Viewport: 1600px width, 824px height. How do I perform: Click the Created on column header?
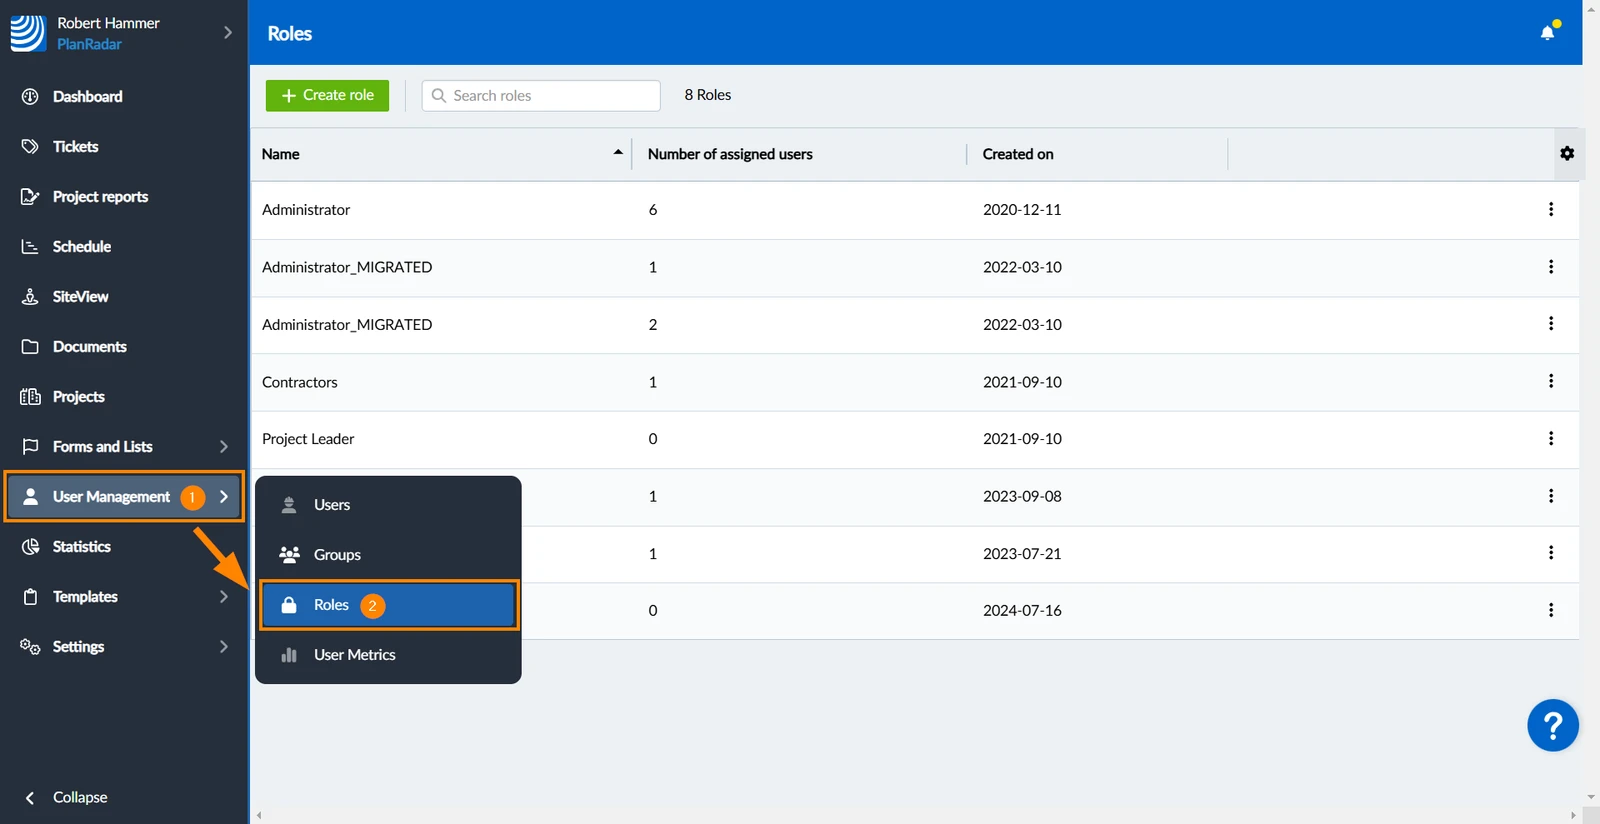[1018, 154]
